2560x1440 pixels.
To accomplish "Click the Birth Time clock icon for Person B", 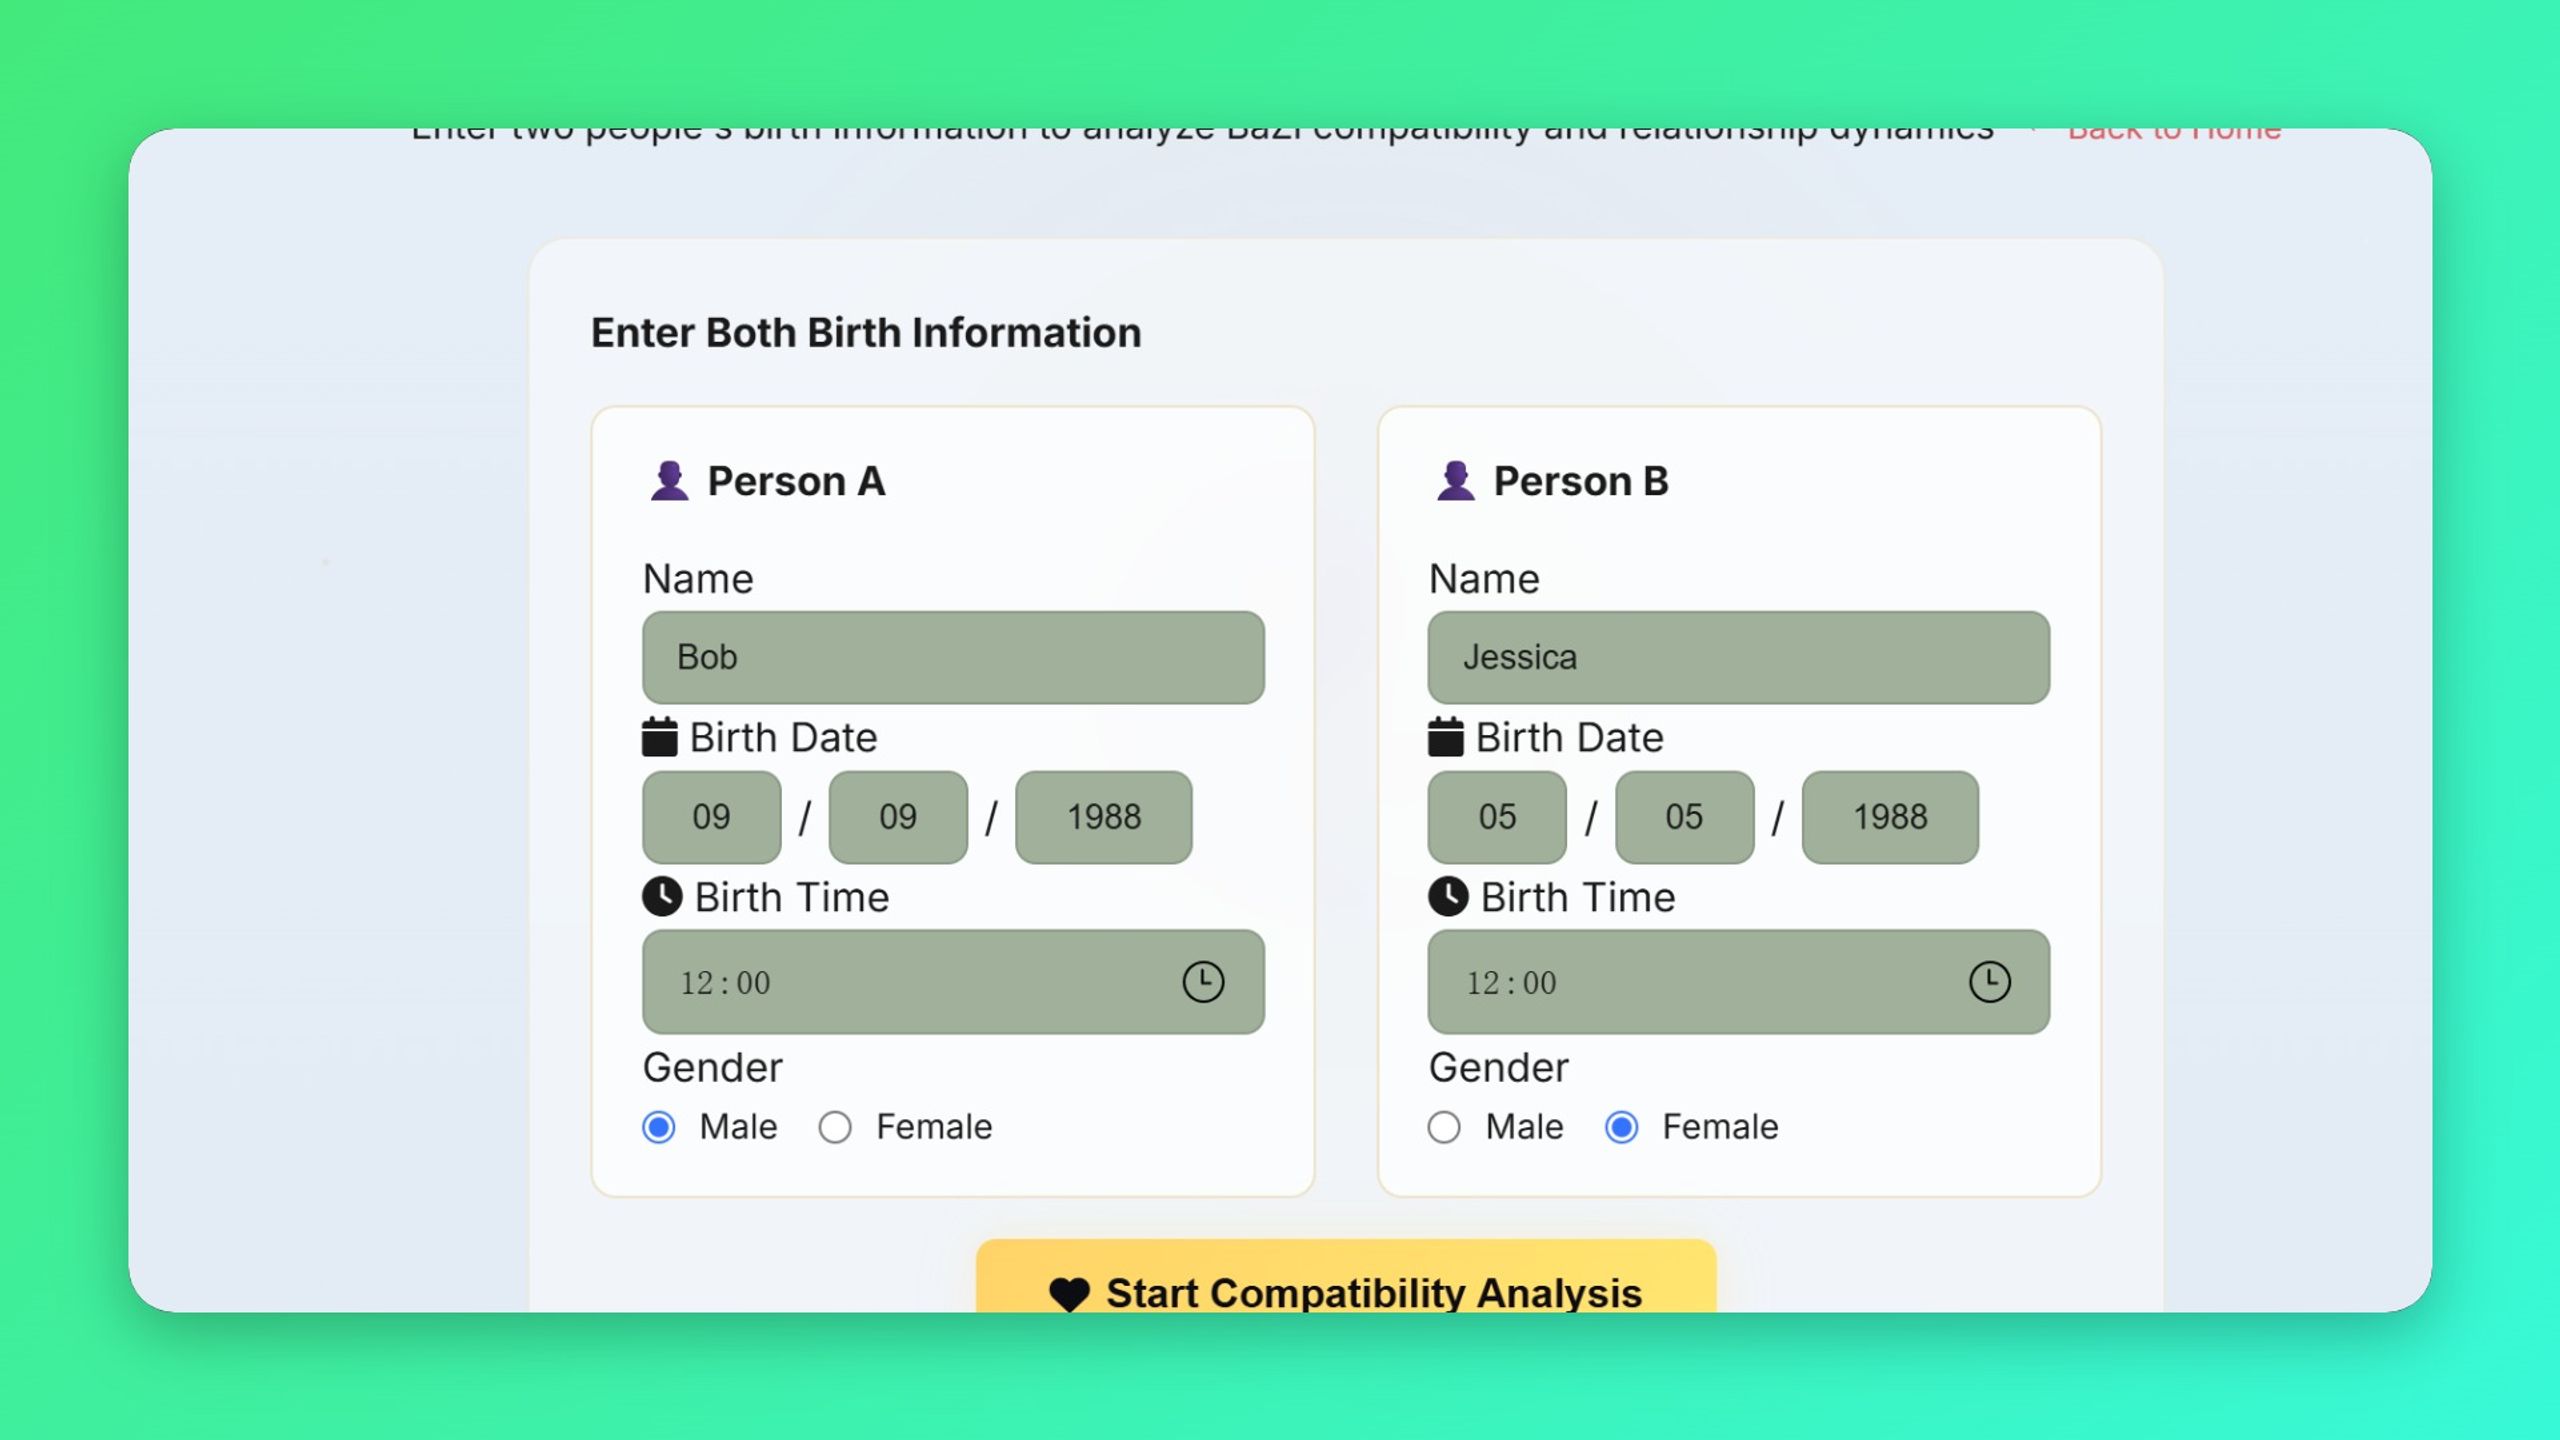I will [1448, 897].
